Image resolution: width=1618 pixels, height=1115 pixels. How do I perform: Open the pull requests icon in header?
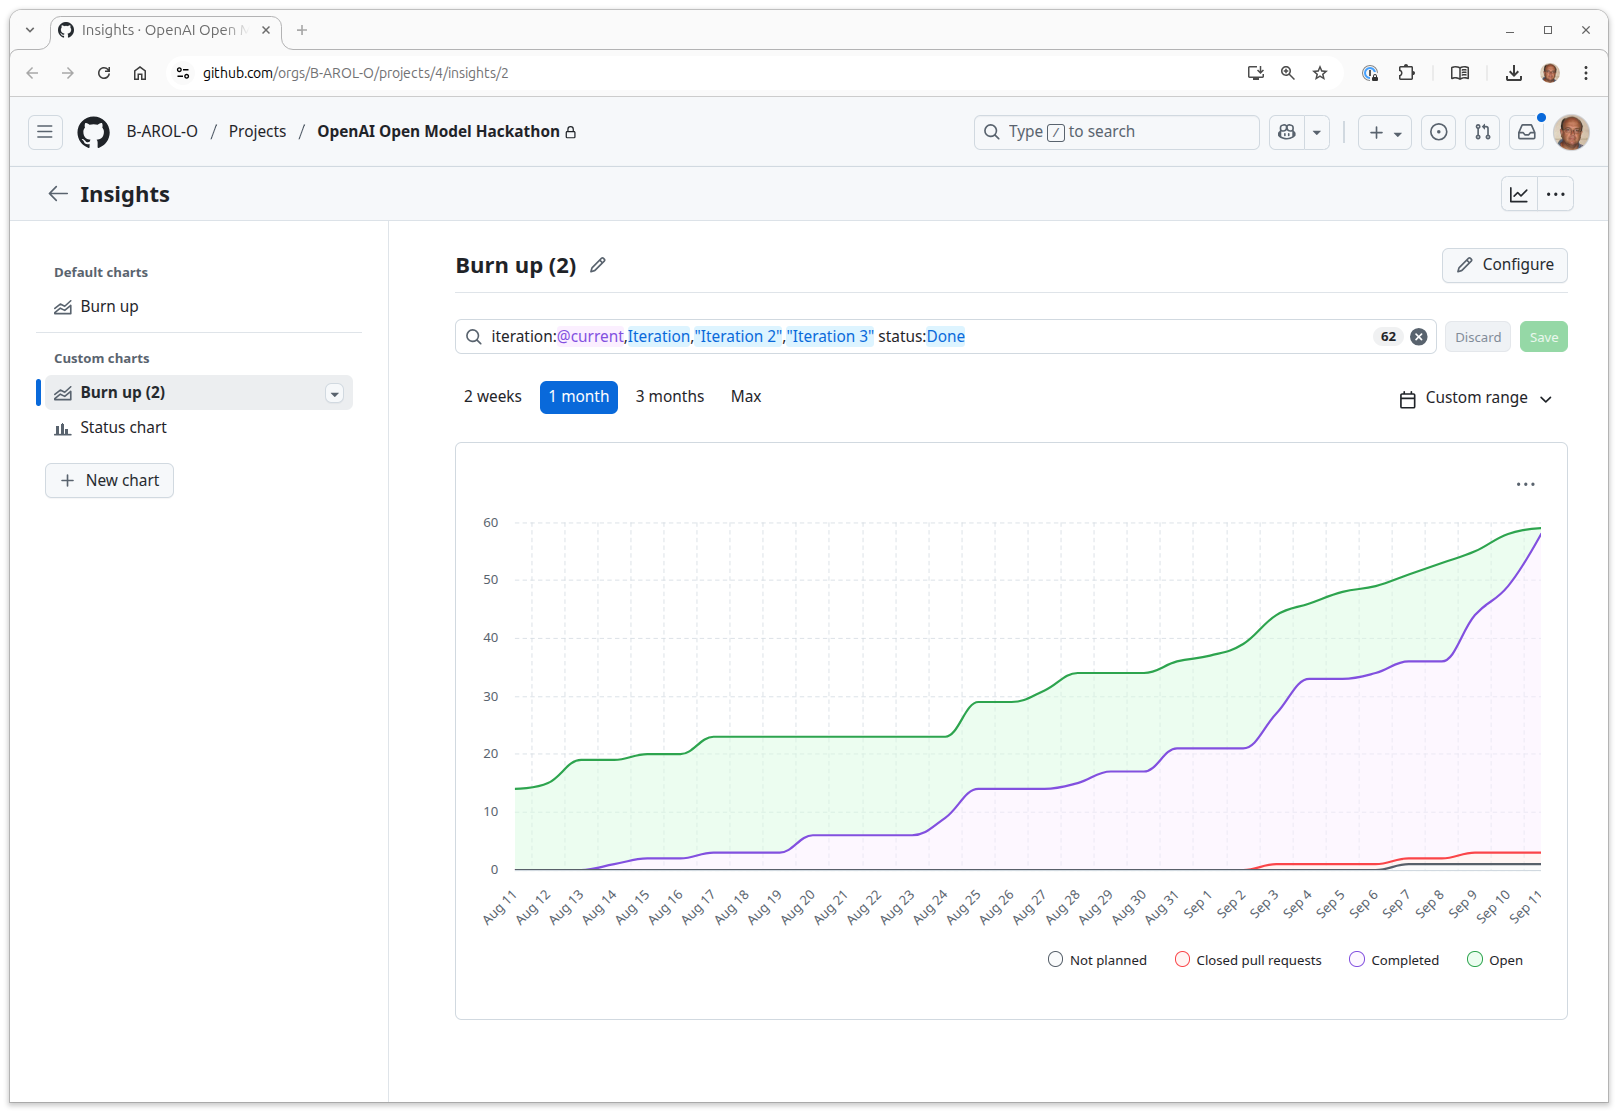click(1483, 132)
